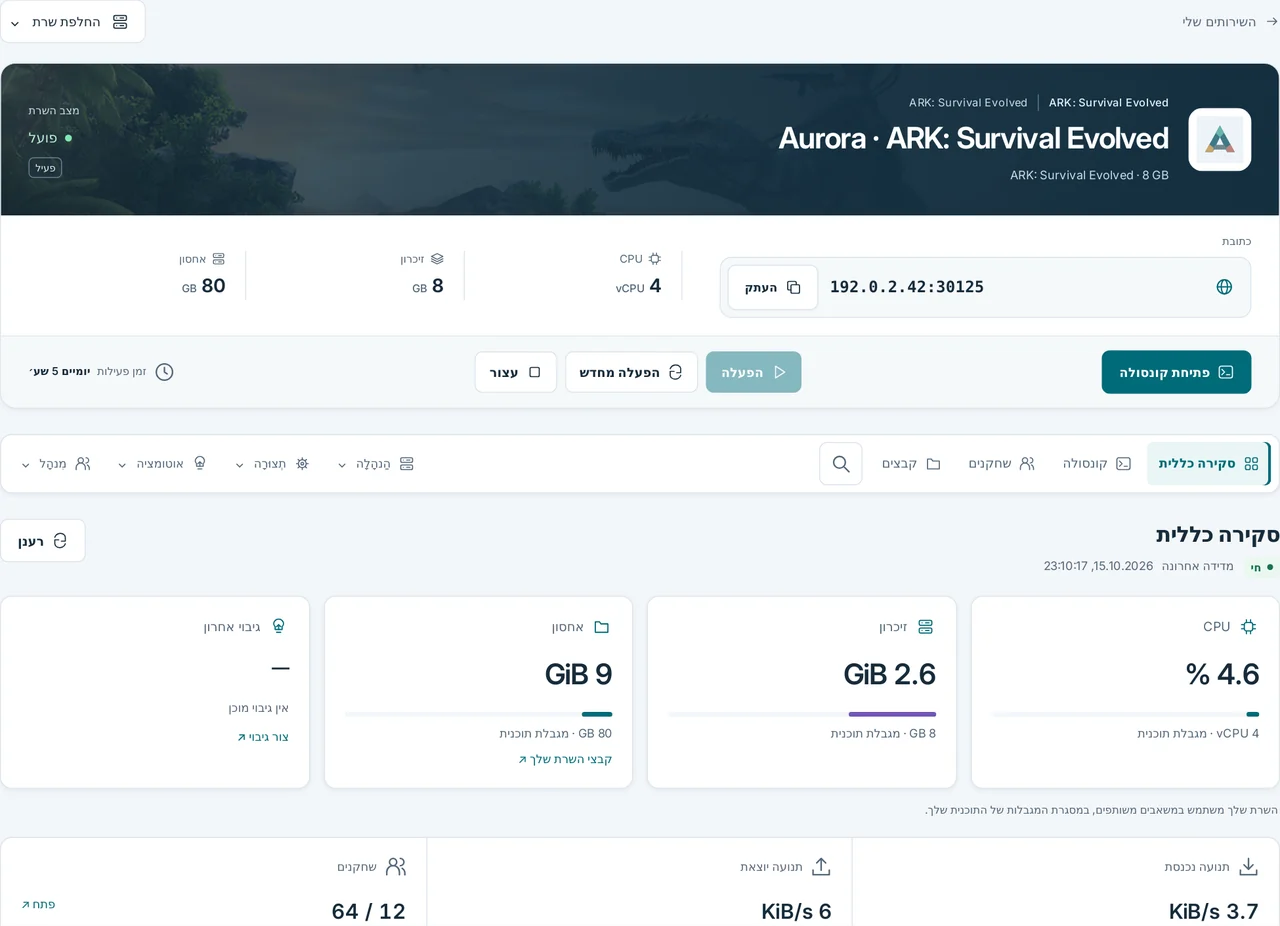Viewport: 1280px width, 926px height.
Task: Click the uptime clock icon
Action: 165,372
